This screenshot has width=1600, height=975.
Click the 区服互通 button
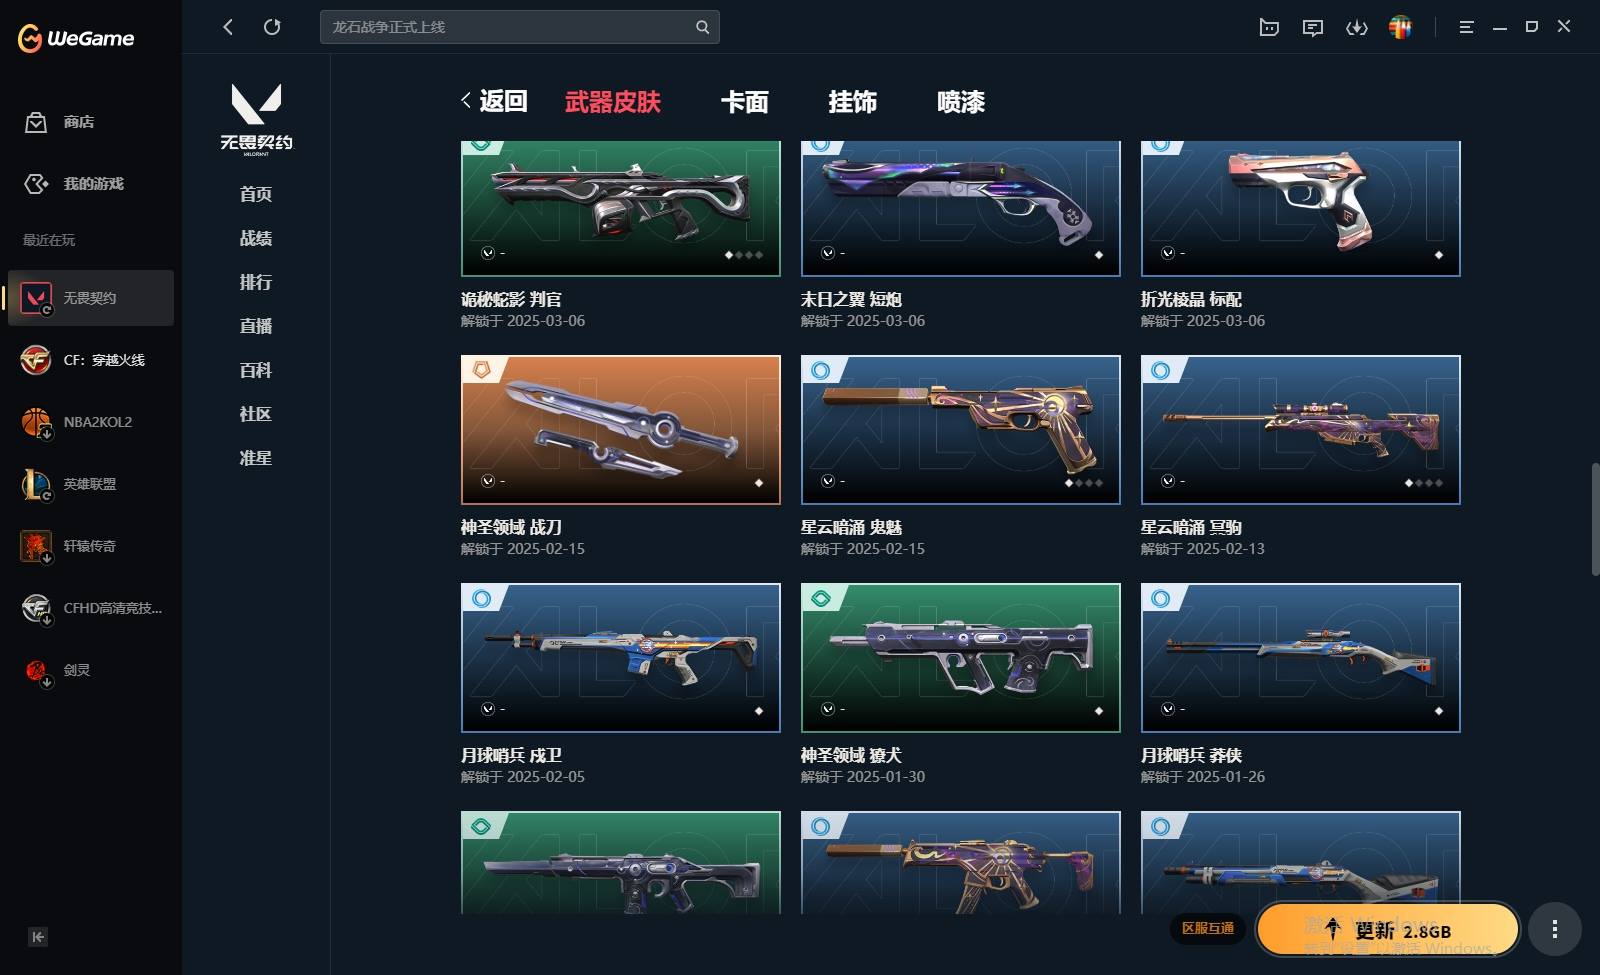[x=1208, y=928]
